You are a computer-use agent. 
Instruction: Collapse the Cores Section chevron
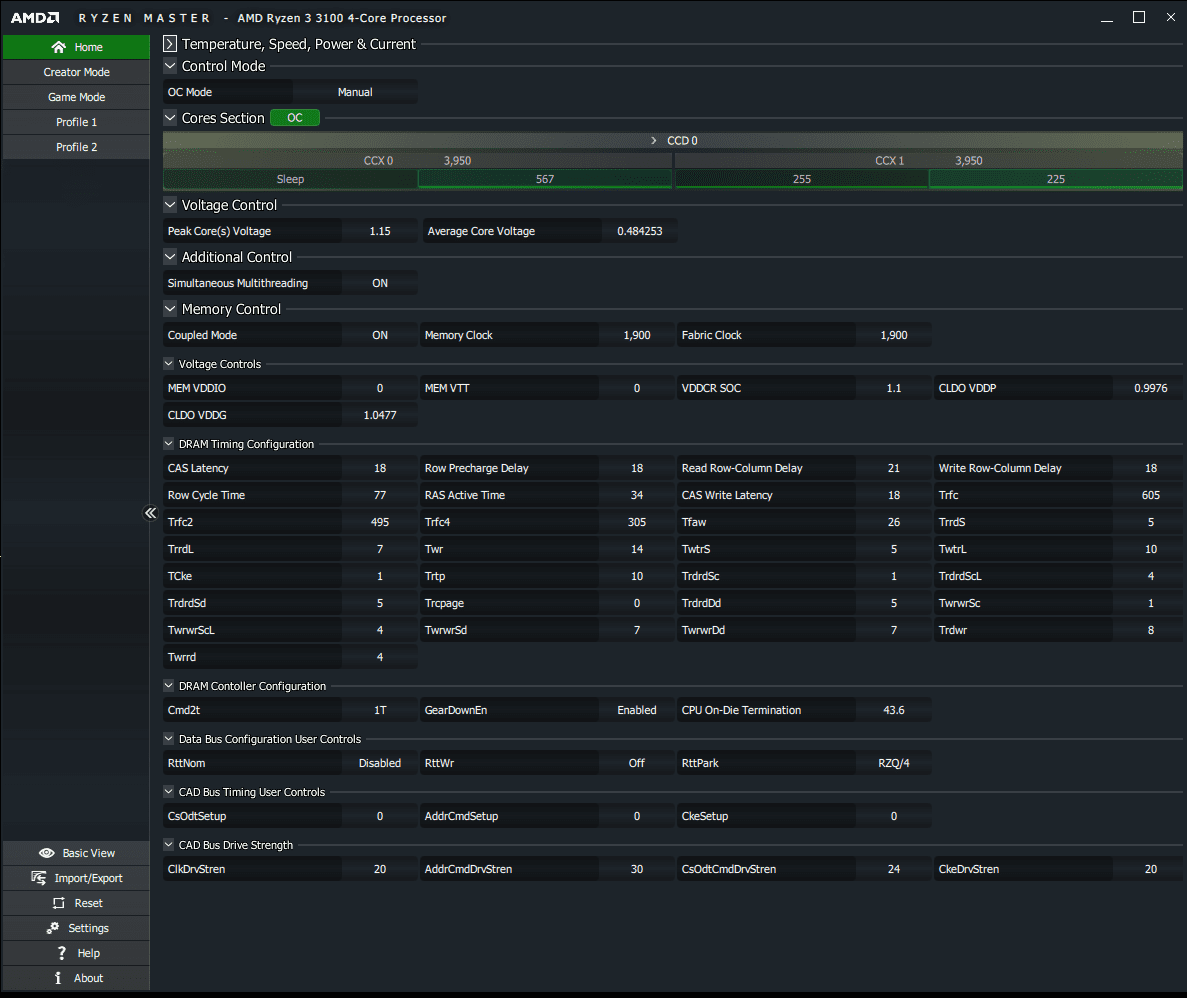tap(170, 118)
